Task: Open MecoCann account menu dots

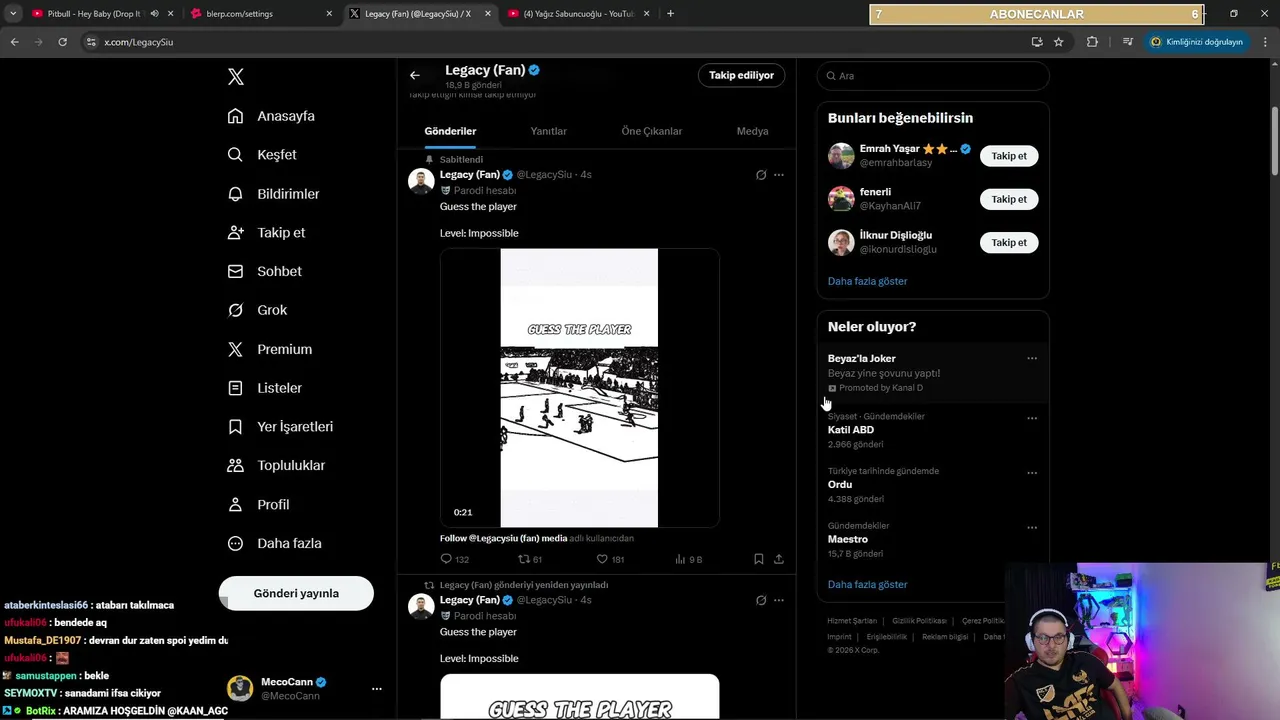Action: click(377, 688)
